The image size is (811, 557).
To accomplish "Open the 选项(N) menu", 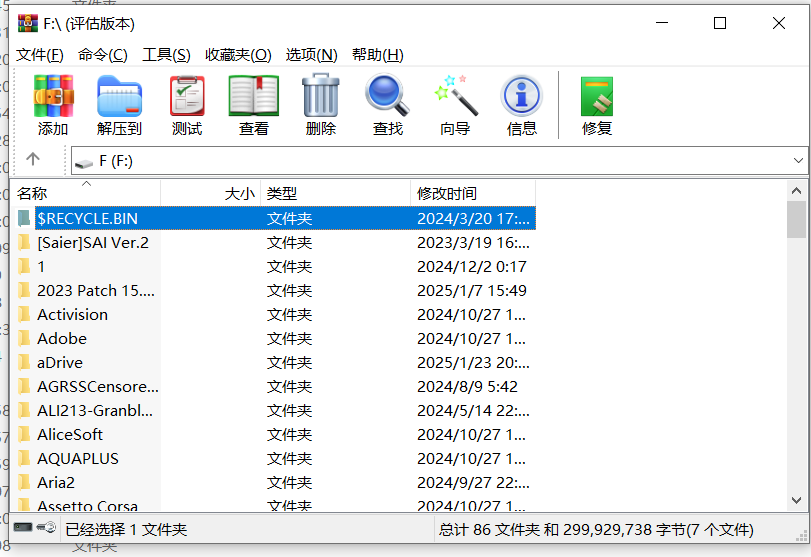I will tap(311, 55).
